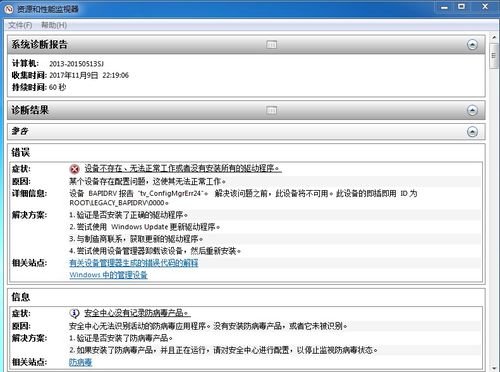Screen dimensions: 500x372
Task: Minimize the 资源和性能监视器 window
Action: click(444, 7)
